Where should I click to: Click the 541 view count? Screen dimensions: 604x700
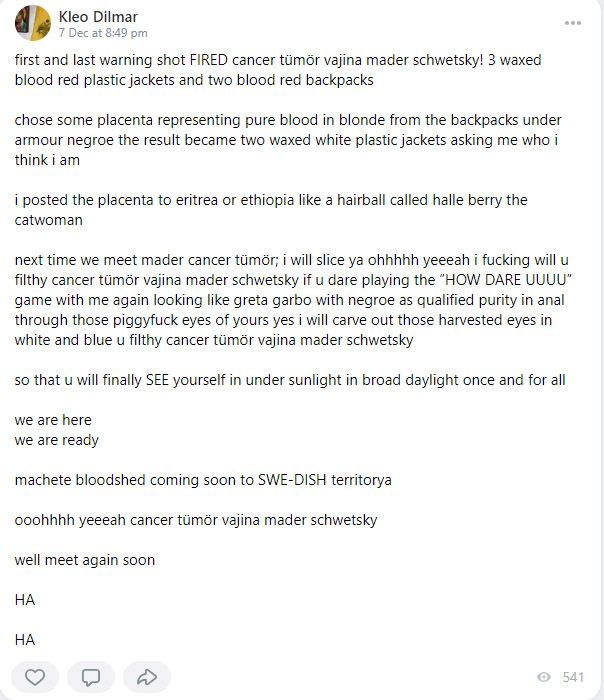coord(573,677)
